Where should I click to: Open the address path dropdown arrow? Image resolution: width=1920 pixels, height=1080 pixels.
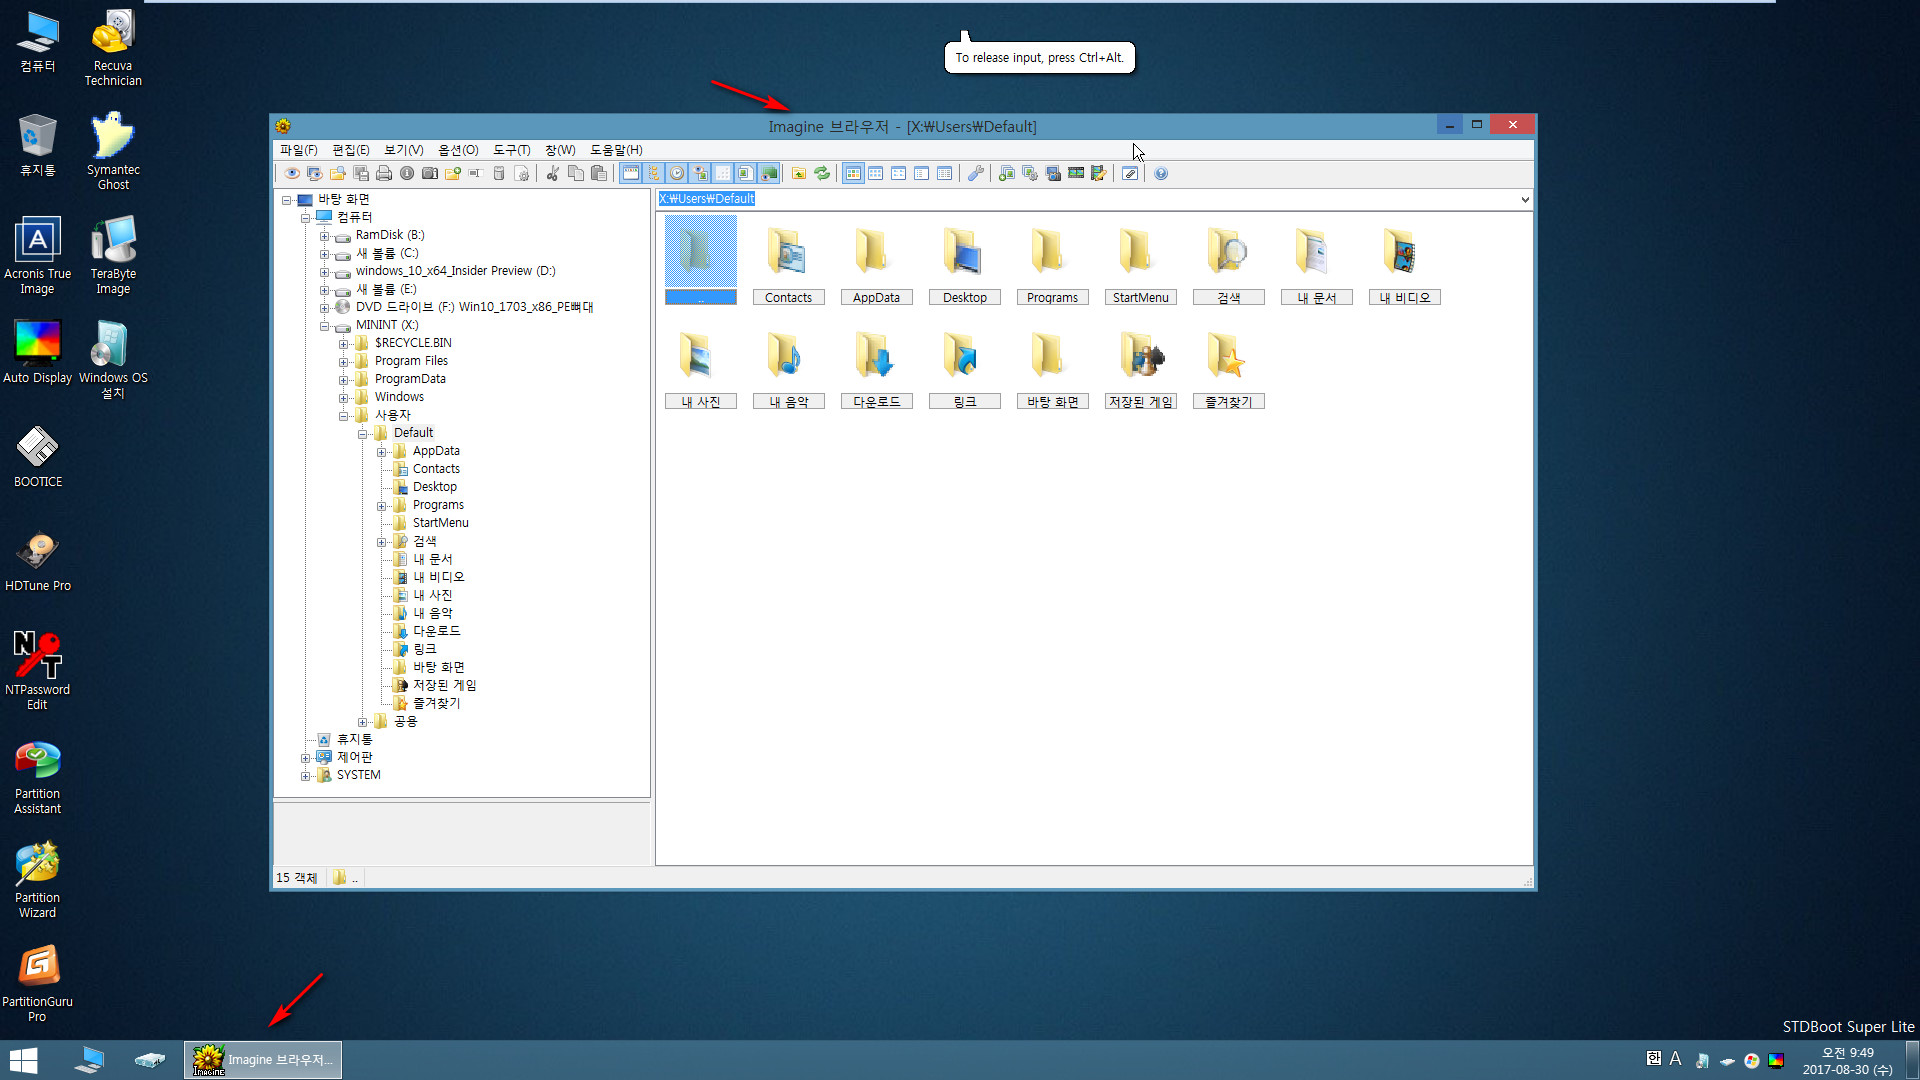1524,199
